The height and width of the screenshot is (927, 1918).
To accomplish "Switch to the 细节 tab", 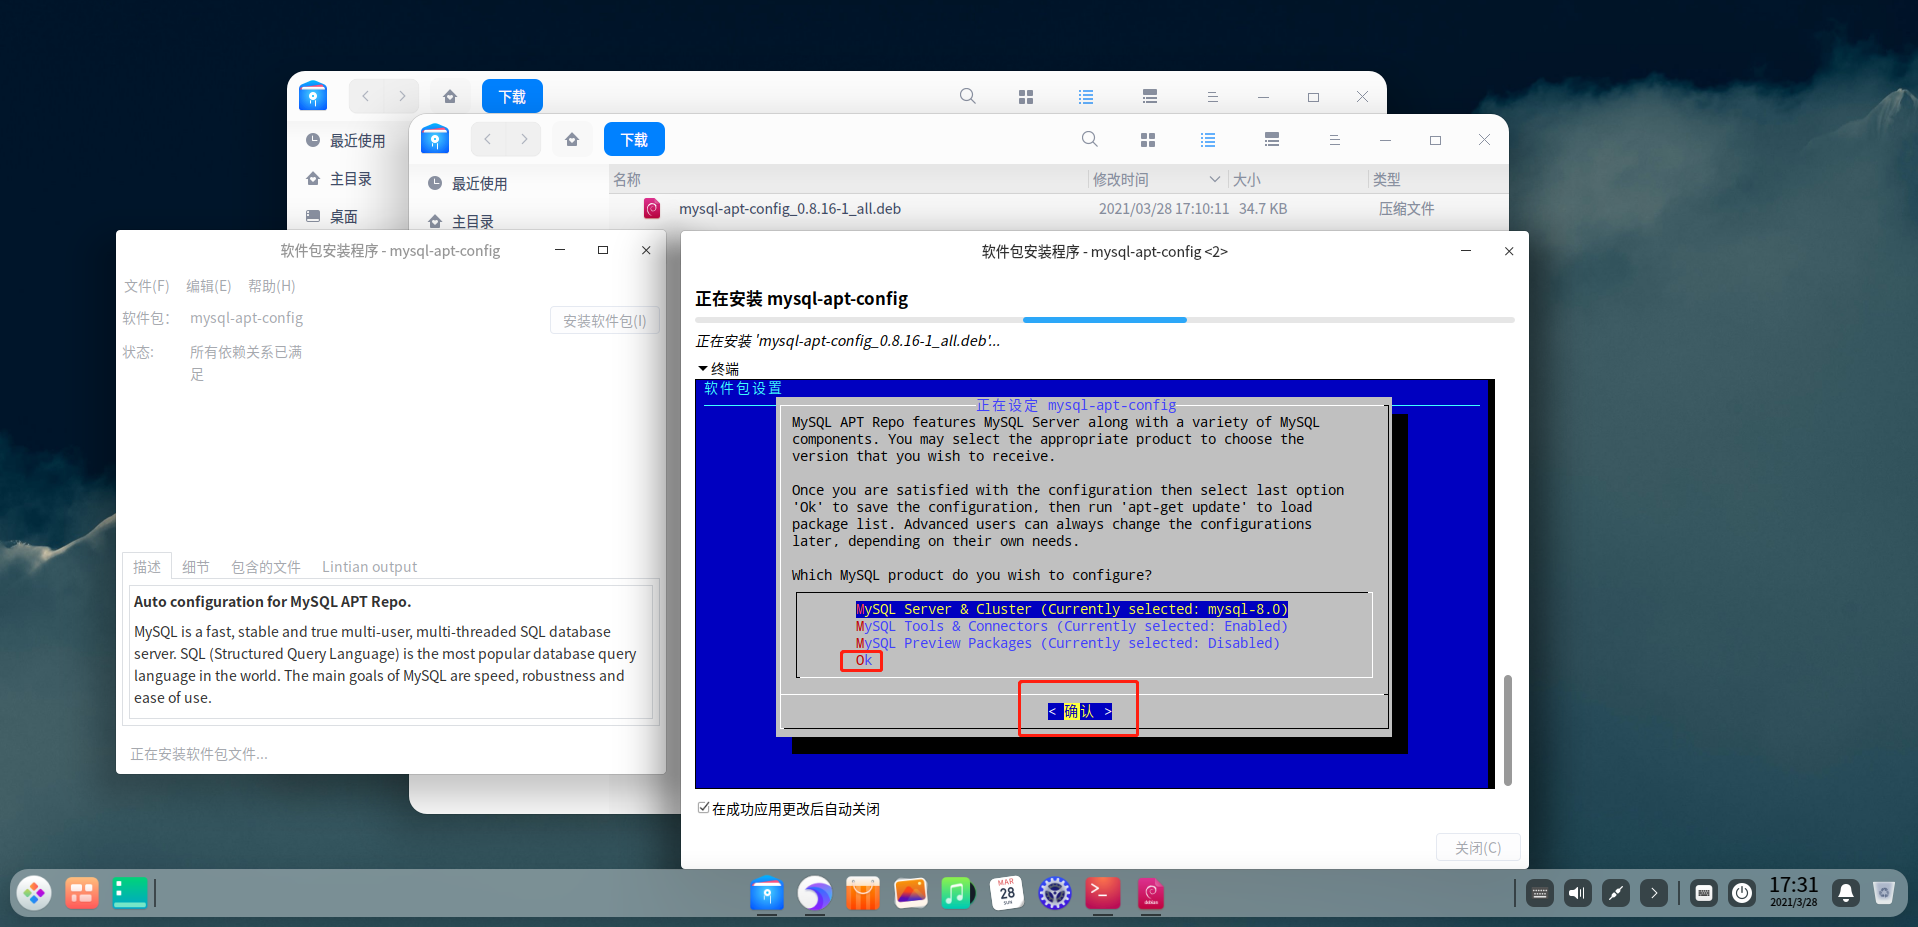I will tap(196, 567).
